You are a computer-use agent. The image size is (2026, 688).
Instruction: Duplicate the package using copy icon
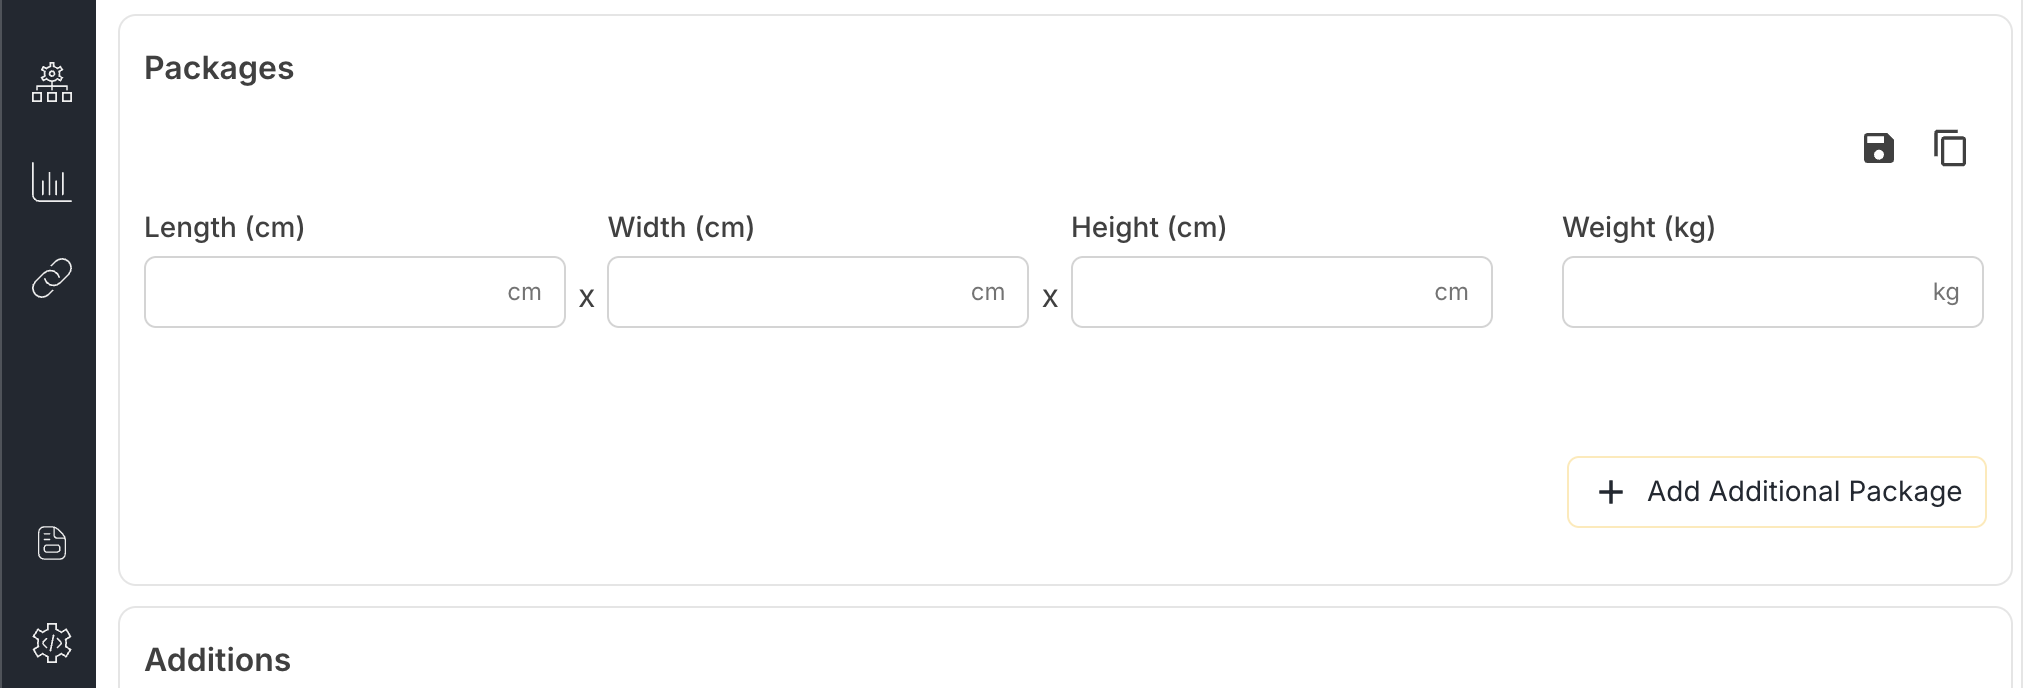[x=1950, y=148]
